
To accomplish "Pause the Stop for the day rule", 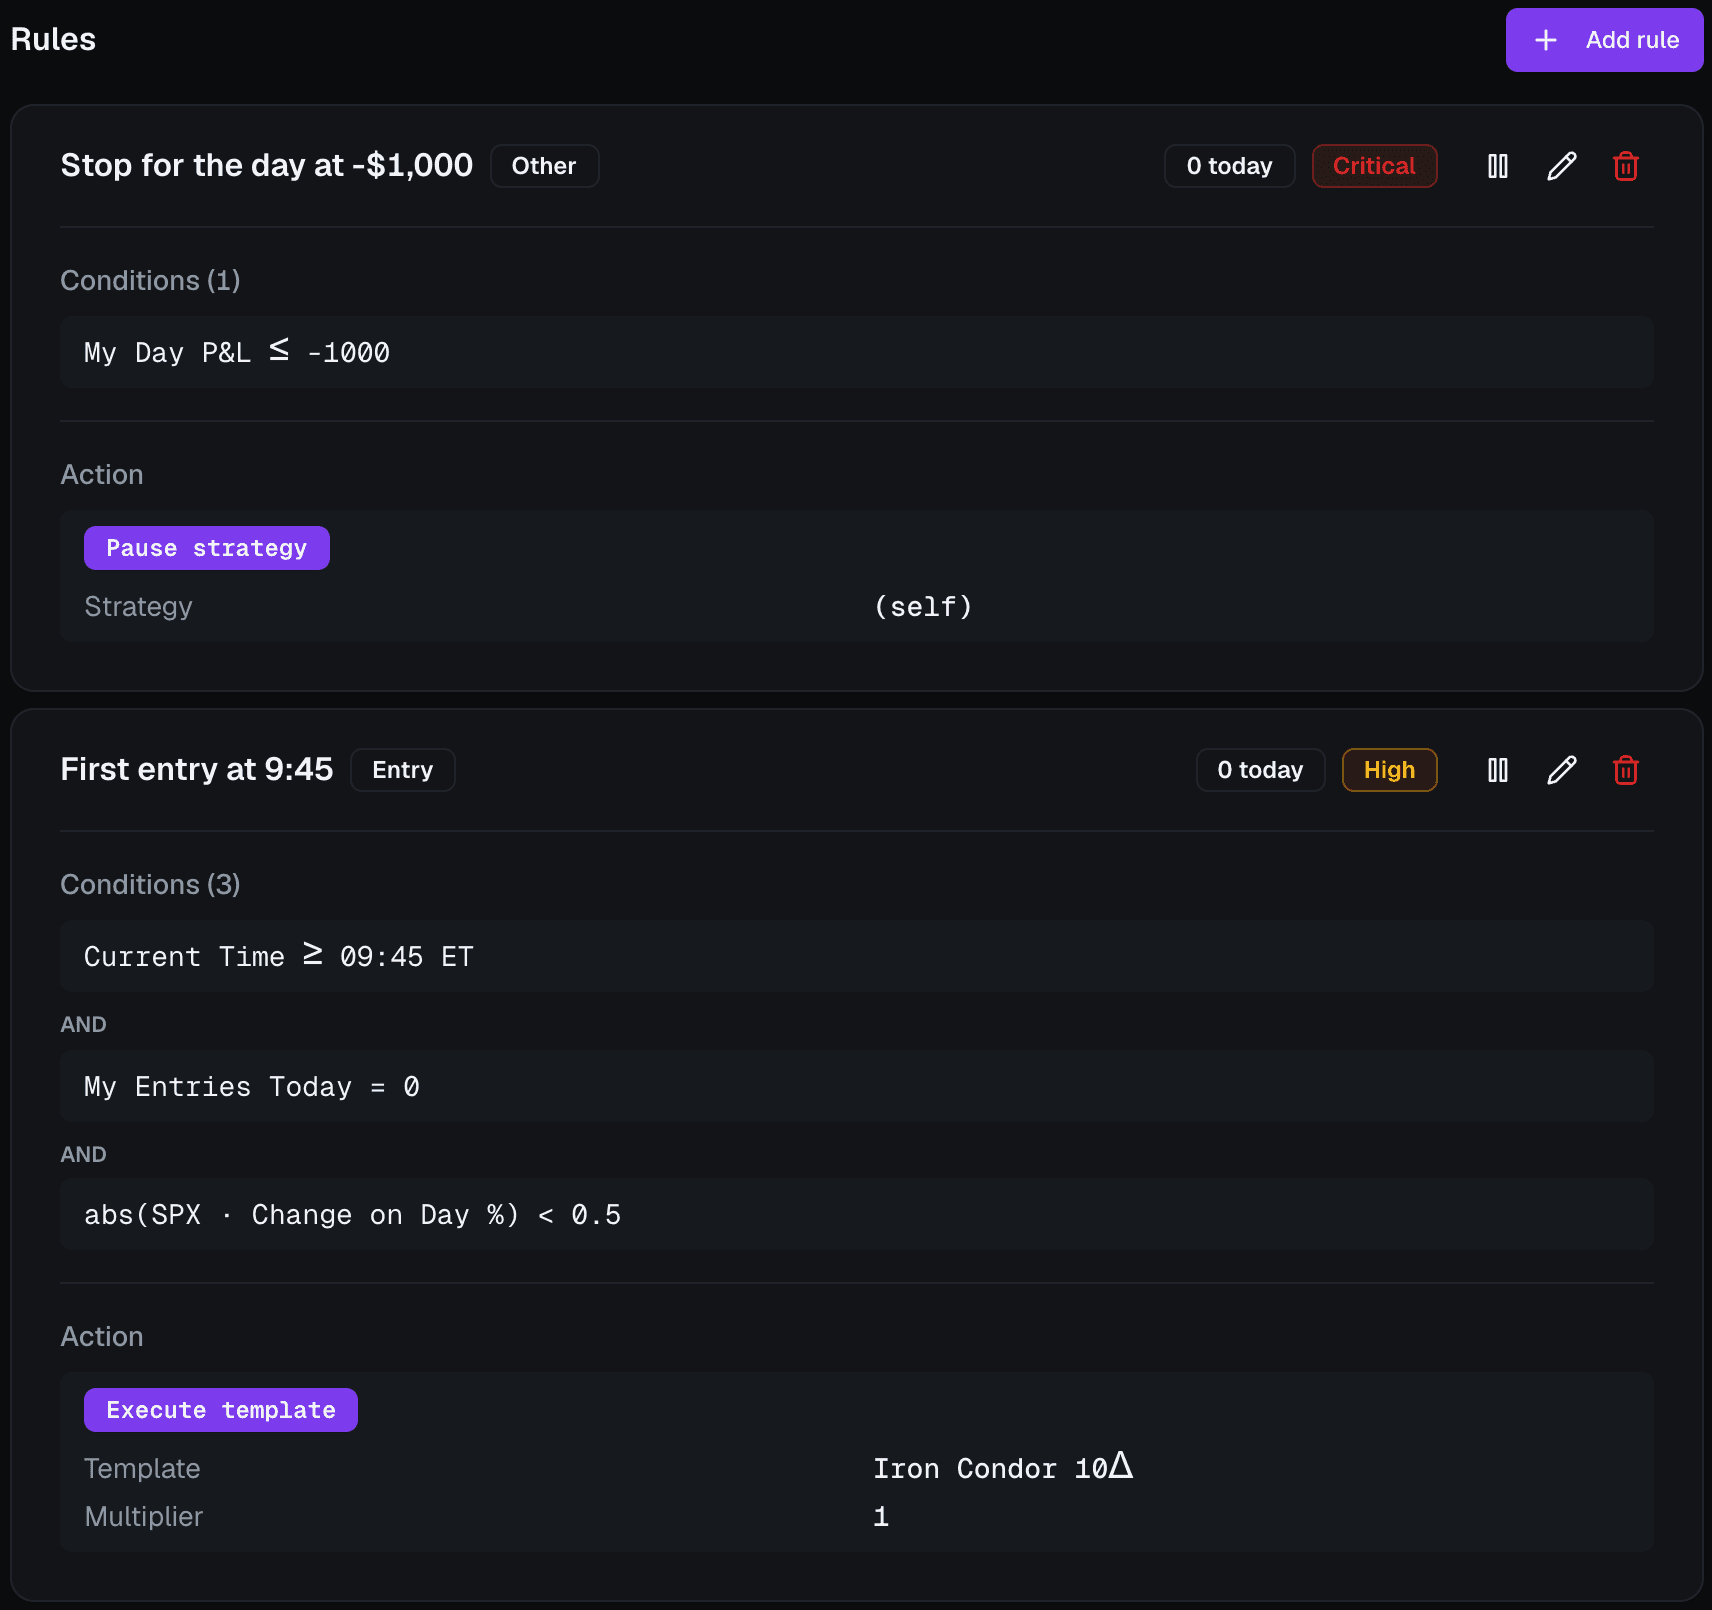I will (1497, 166).
